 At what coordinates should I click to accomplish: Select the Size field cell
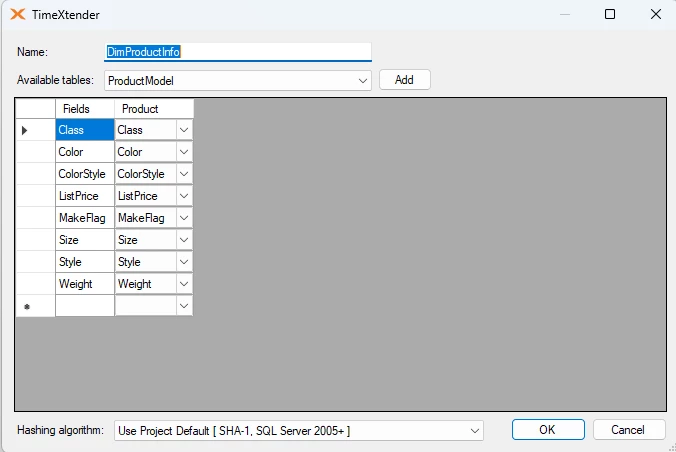click(85, 240)
